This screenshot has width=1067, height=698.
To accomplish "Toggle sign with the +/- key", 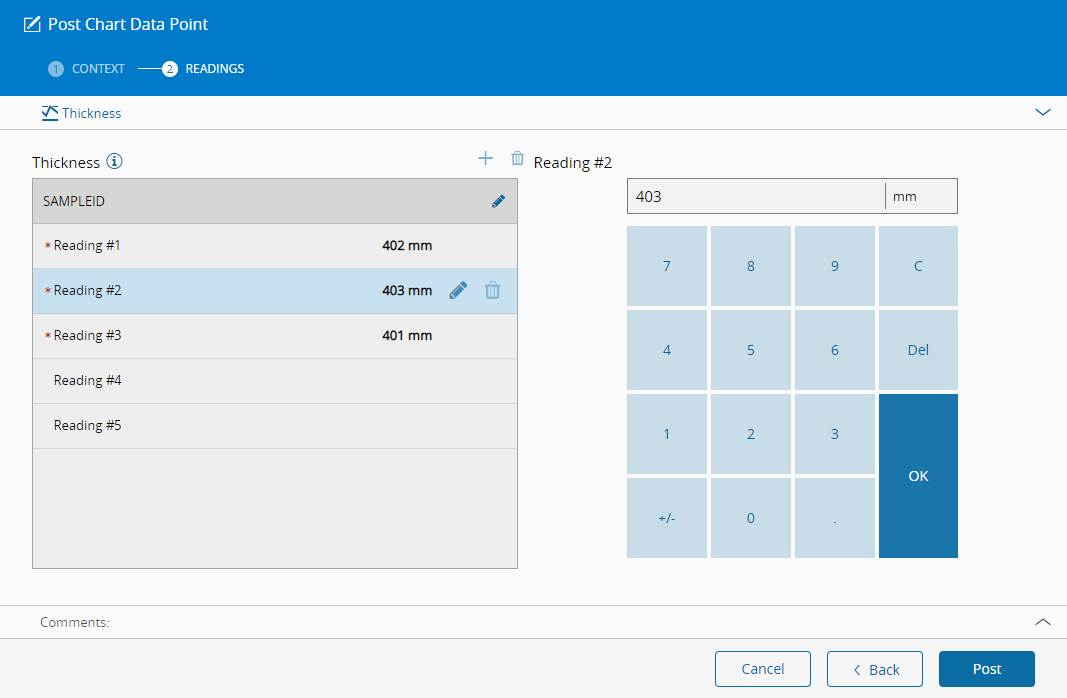I will pyautogui.click(x=666, y=518).
